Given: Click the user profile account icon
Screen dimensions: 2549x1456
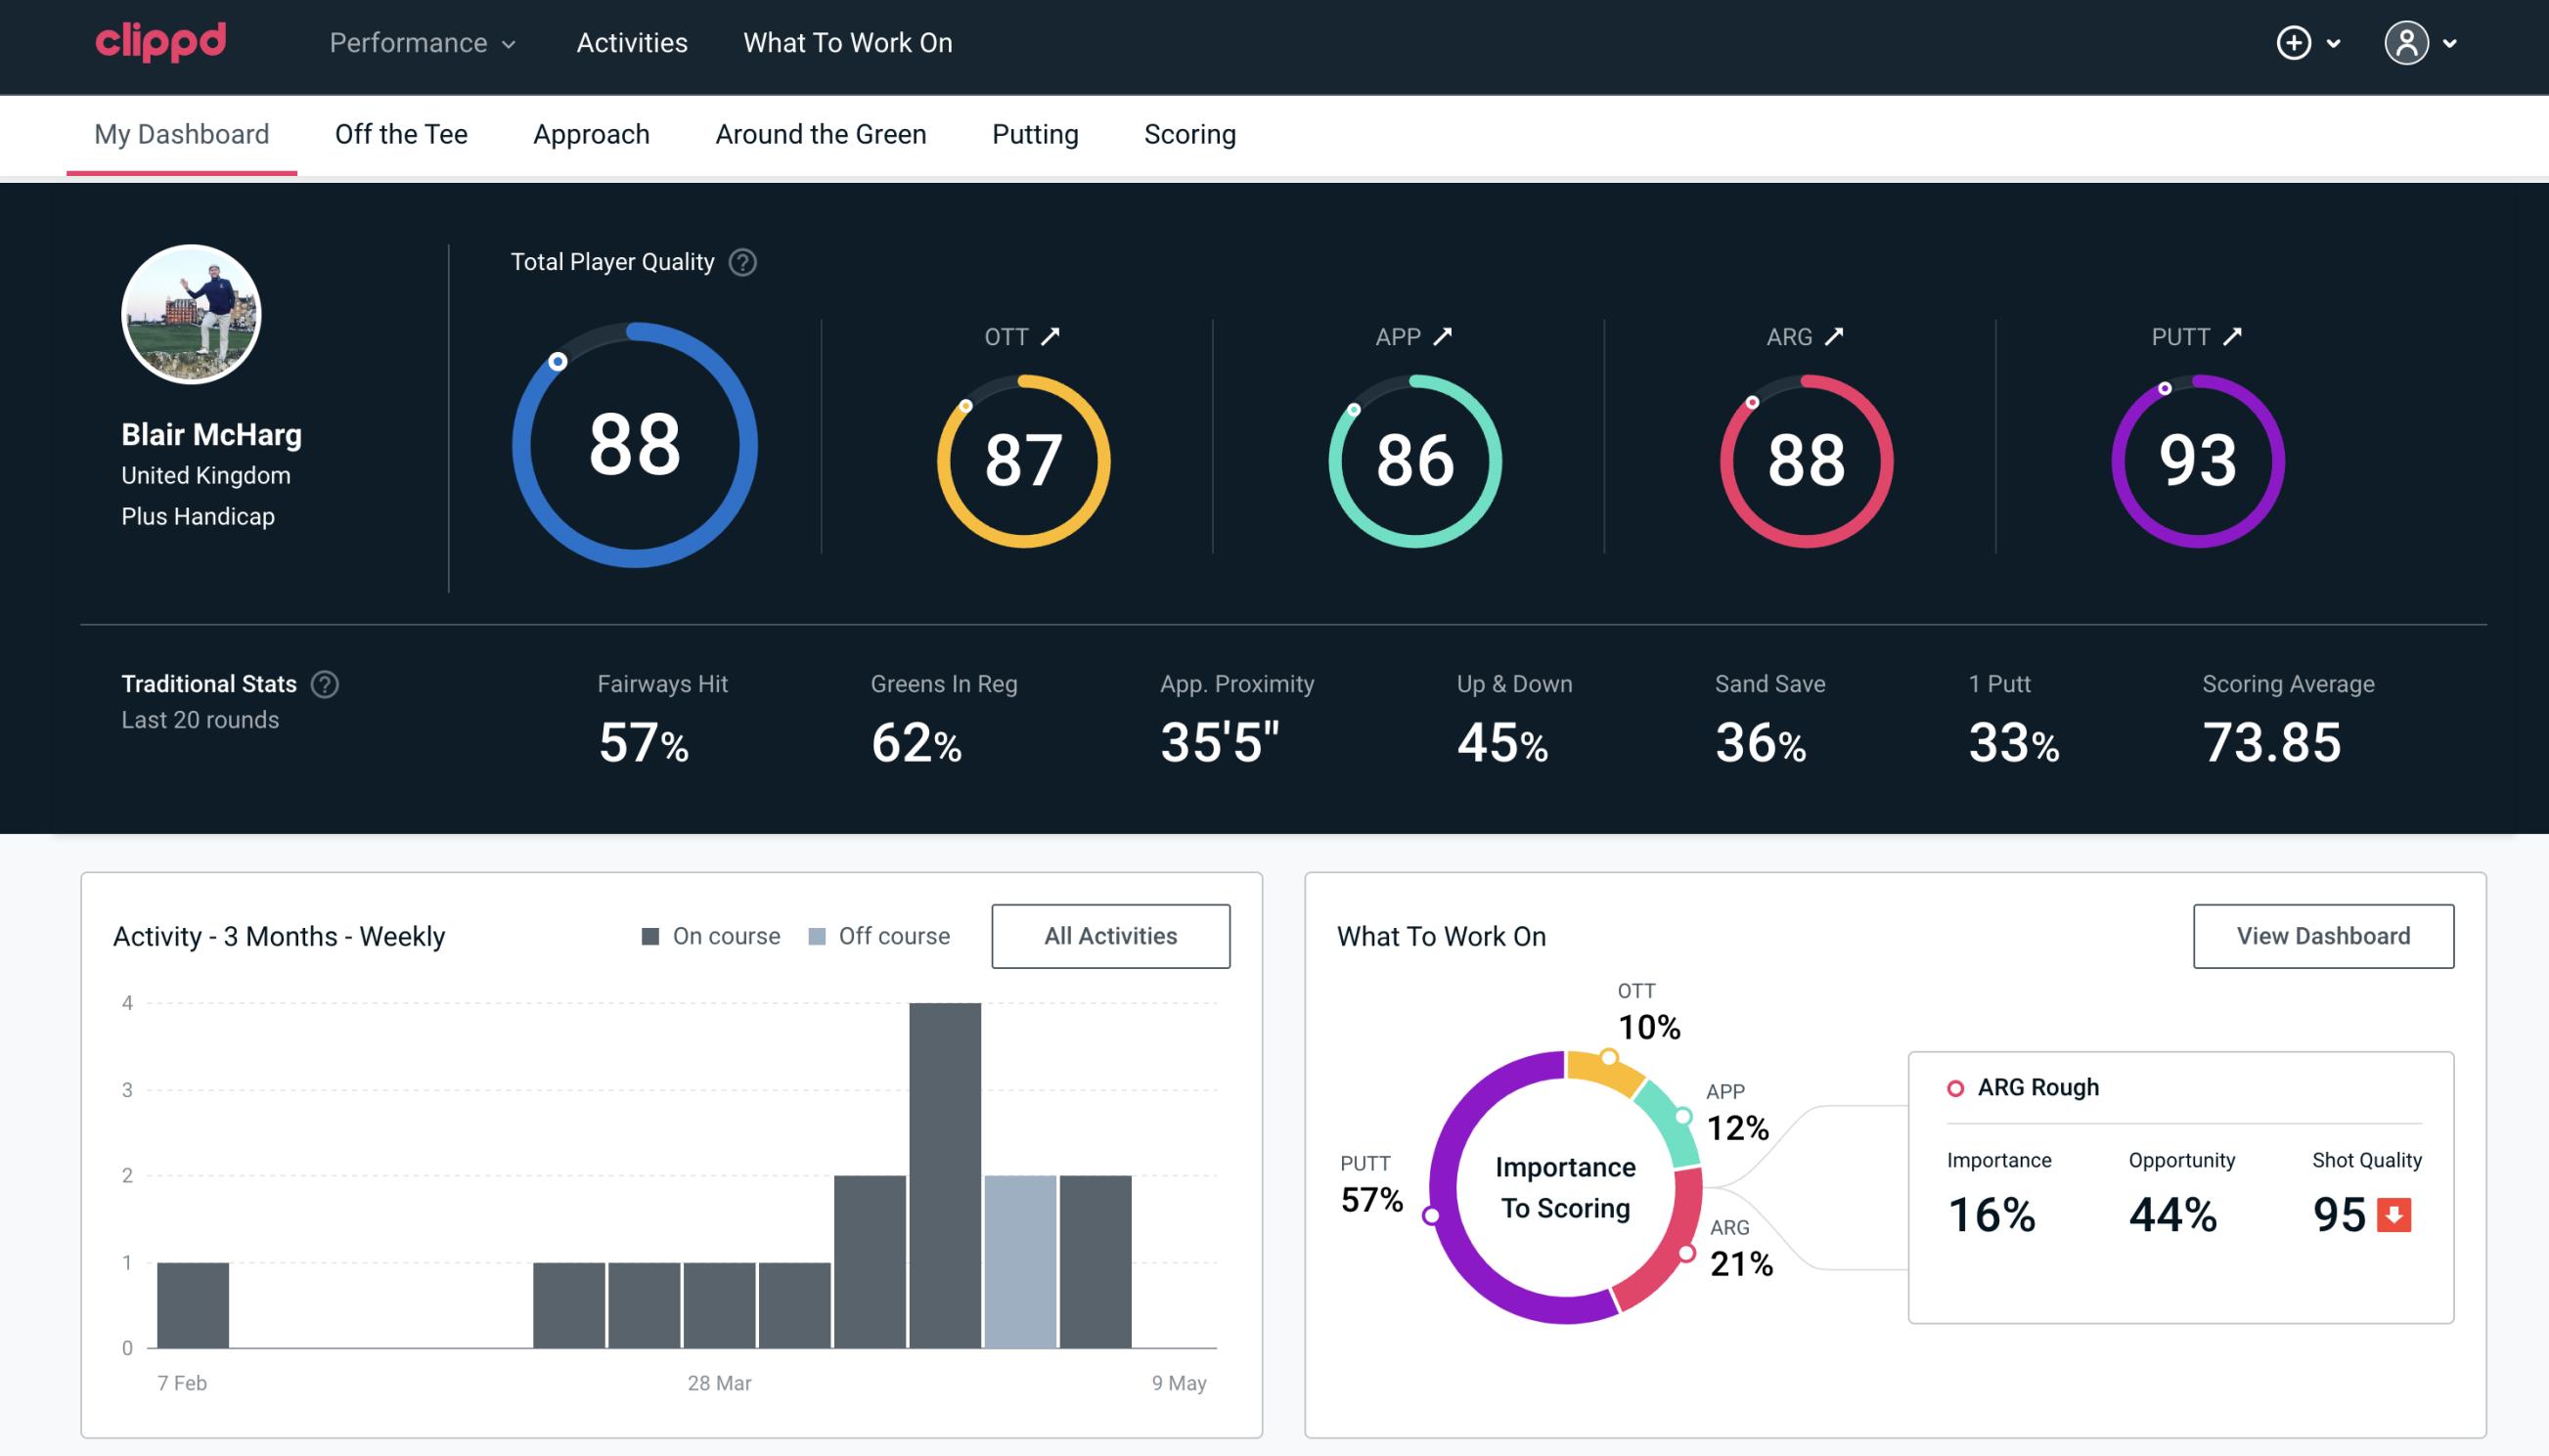Looking at the screenshot, I should click(x=2407, y=44).
